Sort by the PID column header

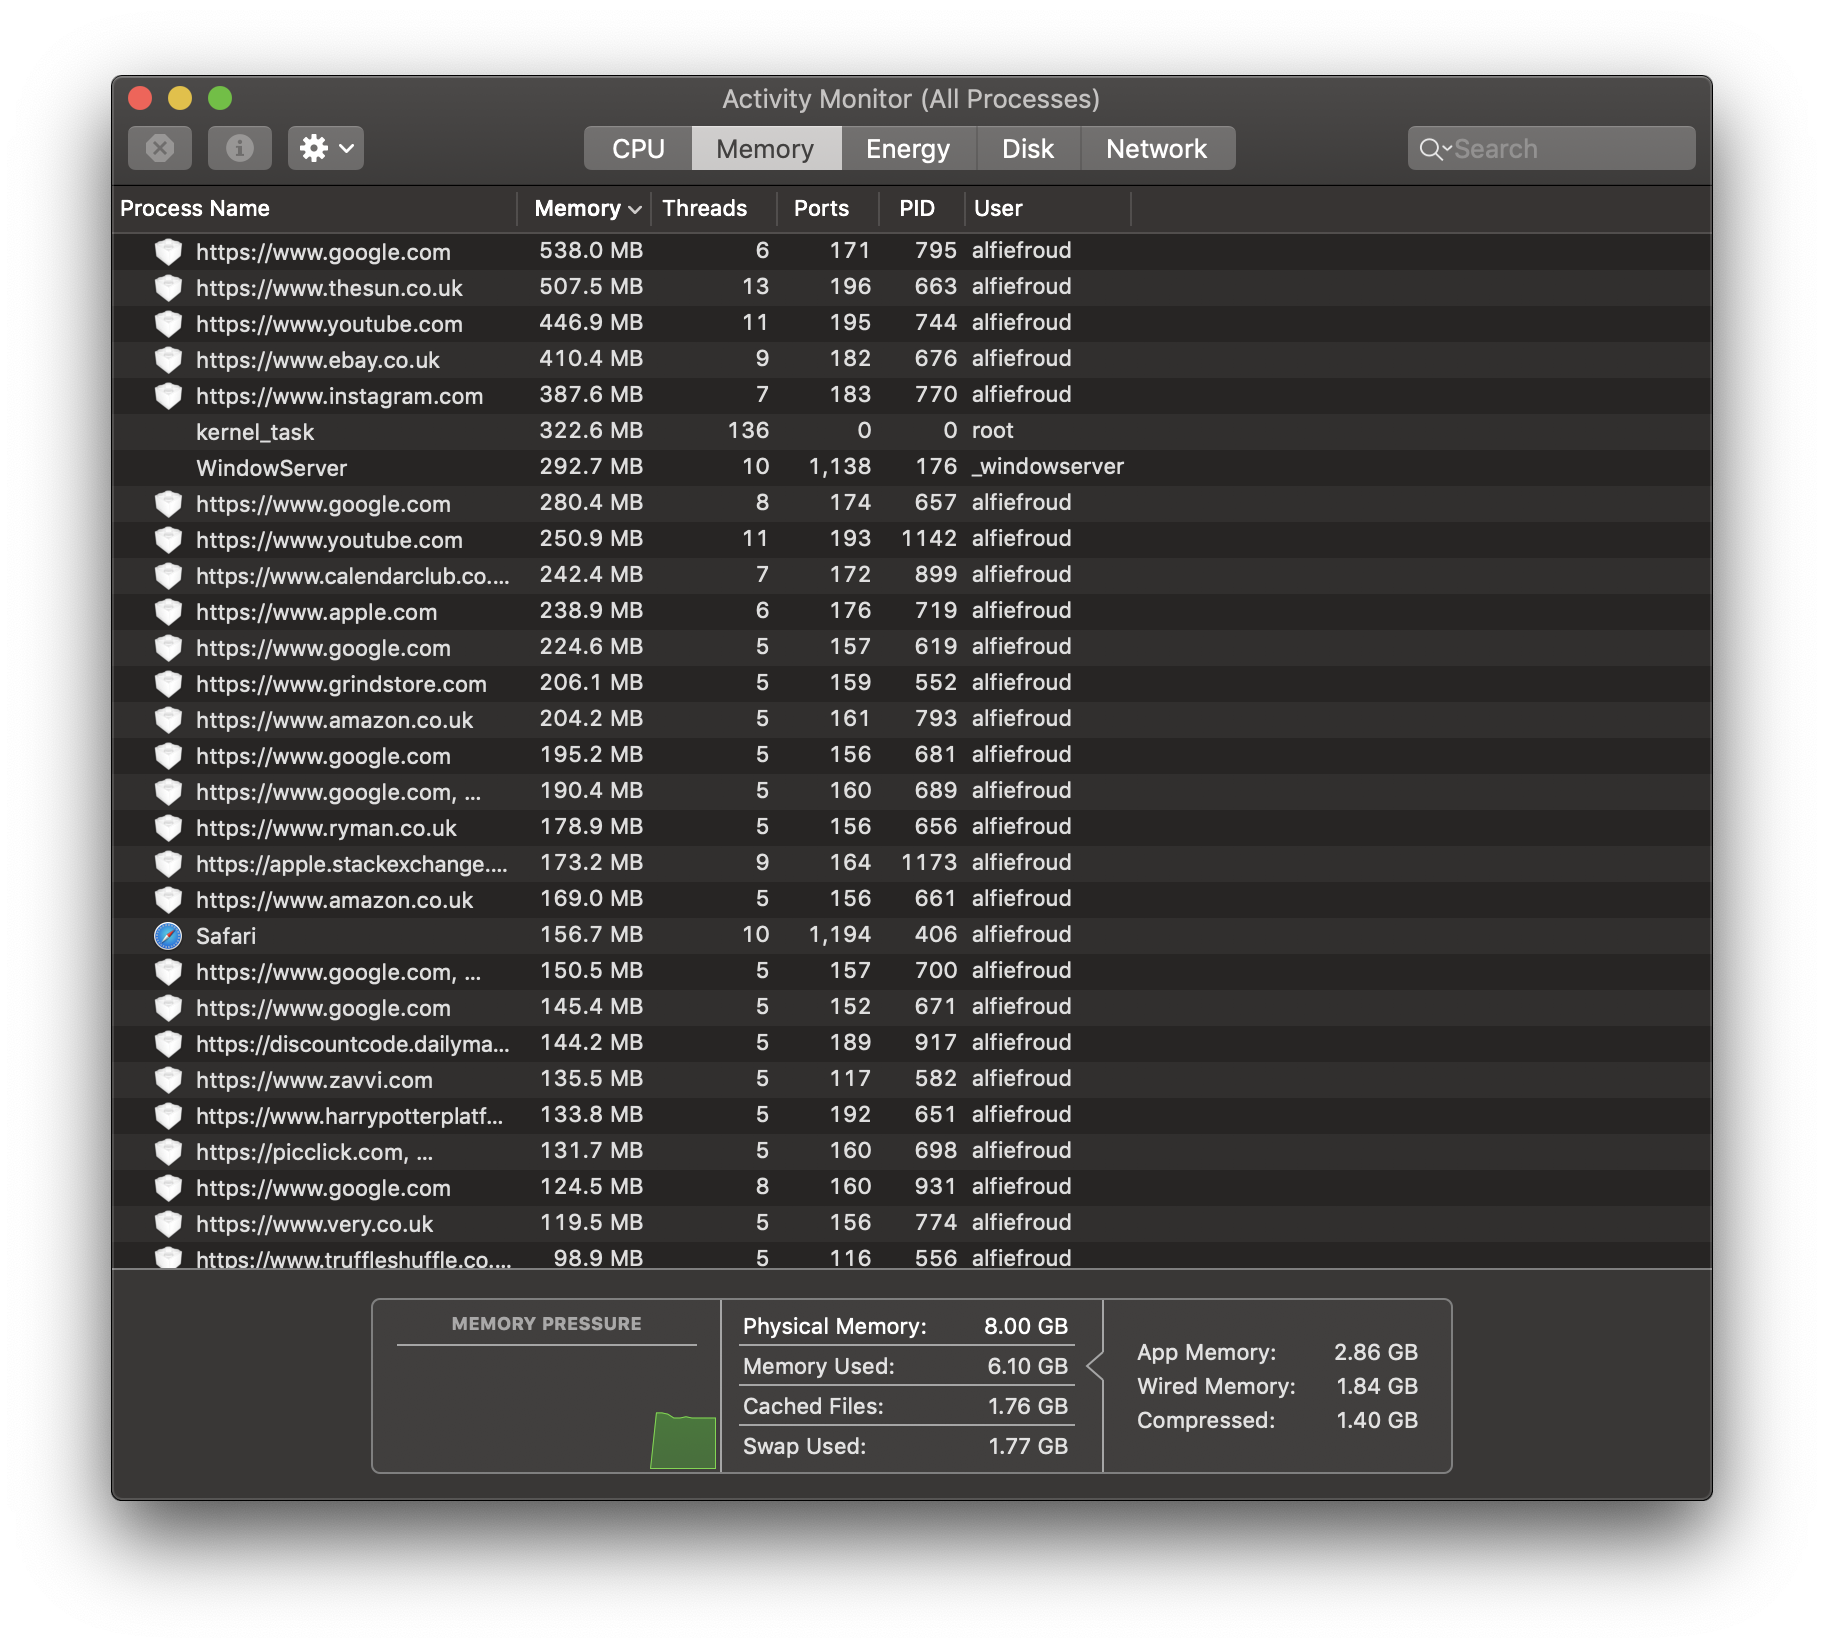coord(922,208)
